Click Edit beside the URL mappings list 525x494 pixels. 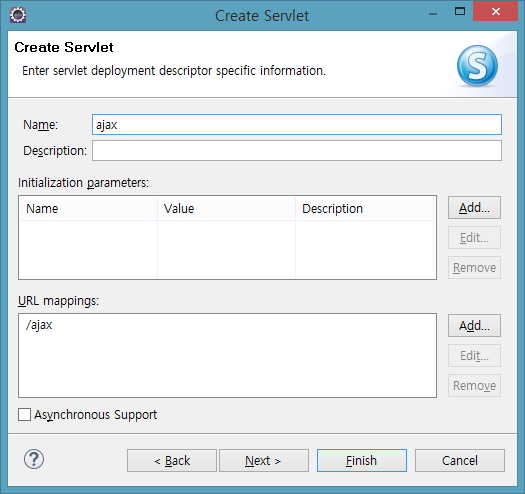click(x=474, y=356)
